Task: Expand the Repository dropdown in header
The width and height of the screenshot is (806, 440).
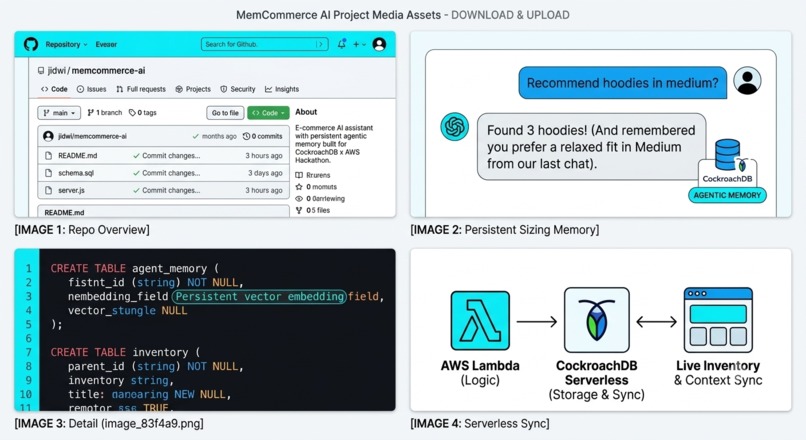Action: [x=66, y=44]
